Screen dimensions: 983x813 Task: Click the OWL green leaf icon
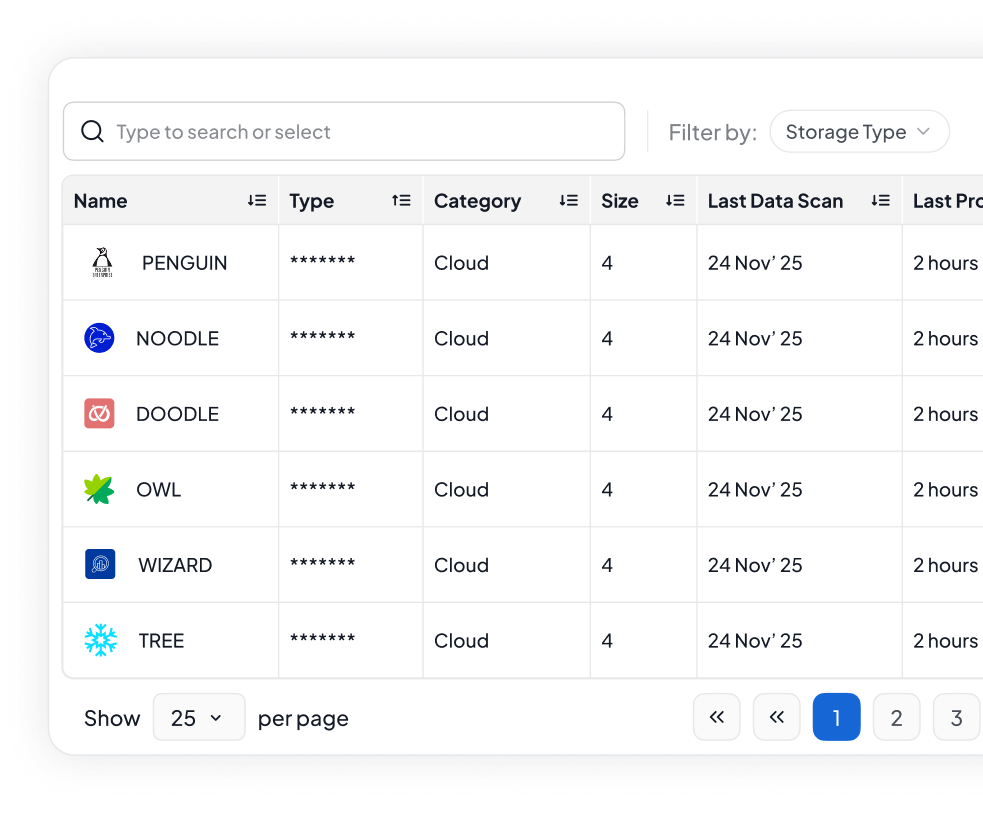[x=99, y=490]
